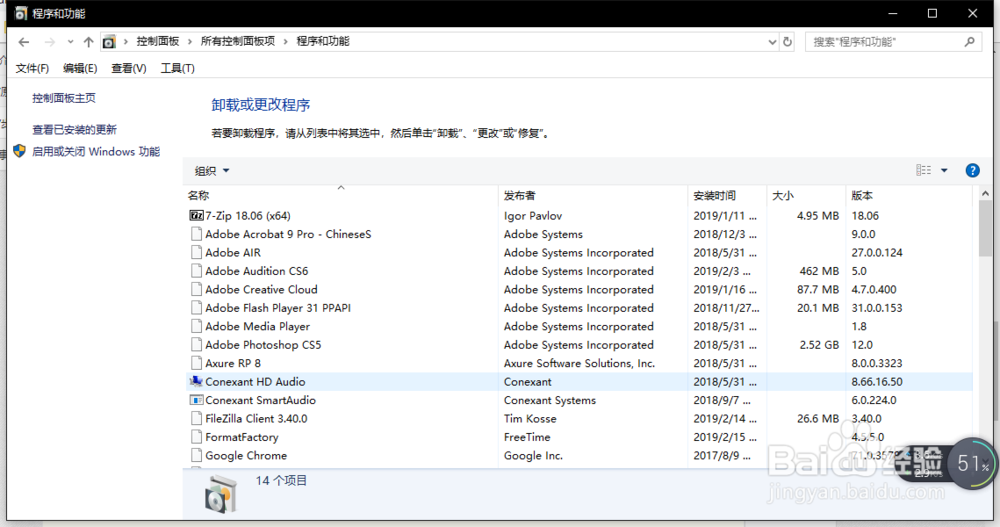
Task: Click the change view icon
Action: [923, 170]
